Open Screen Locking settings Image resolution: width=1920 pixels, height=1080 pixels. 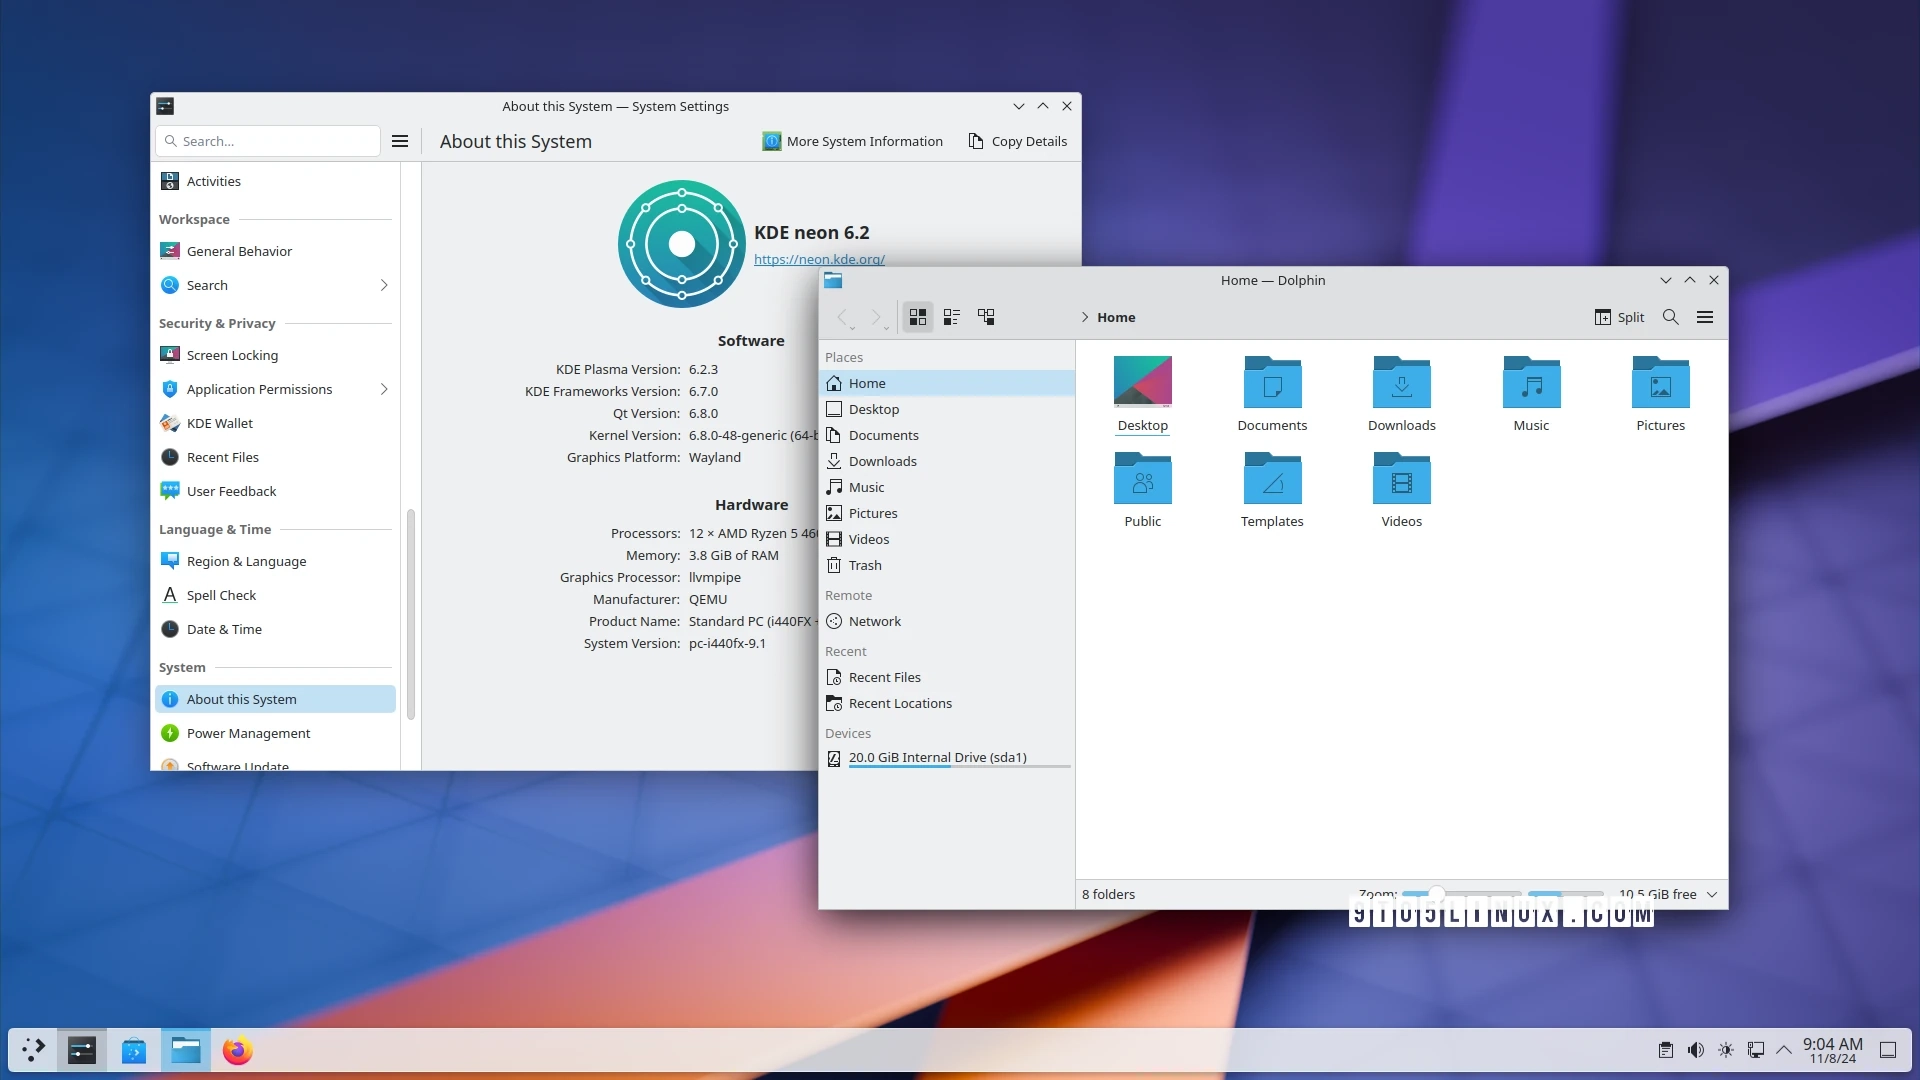pos(275,355)
